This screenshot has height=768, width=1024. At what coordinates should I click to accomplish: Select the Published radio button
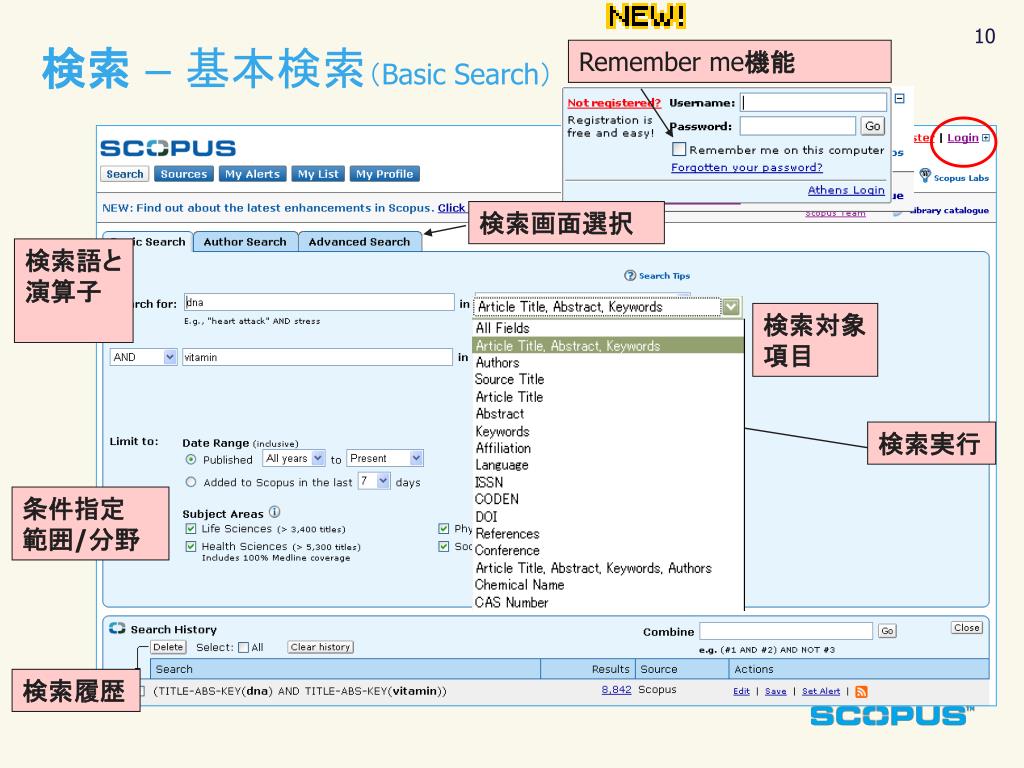[191, 460]
